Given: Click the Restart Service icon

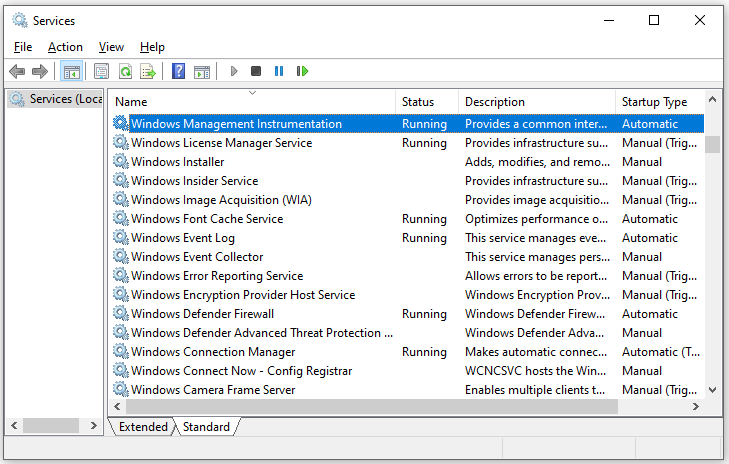Looking at the screenshot, I should [x=302, y=71].
